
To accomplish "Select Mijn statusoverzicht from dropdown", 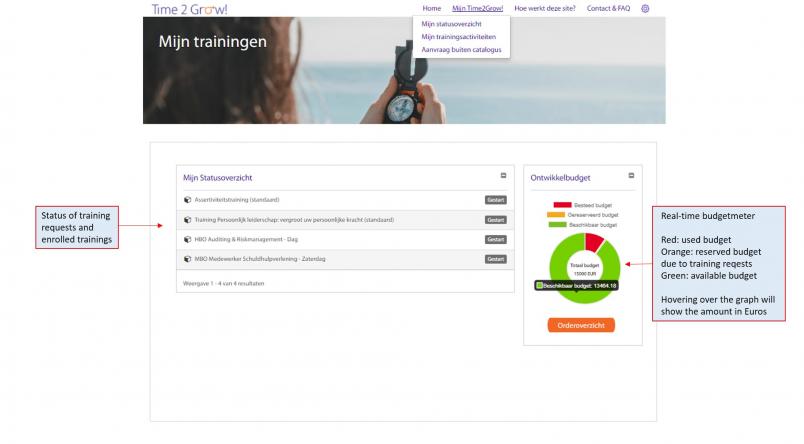I will pos(452,23).
